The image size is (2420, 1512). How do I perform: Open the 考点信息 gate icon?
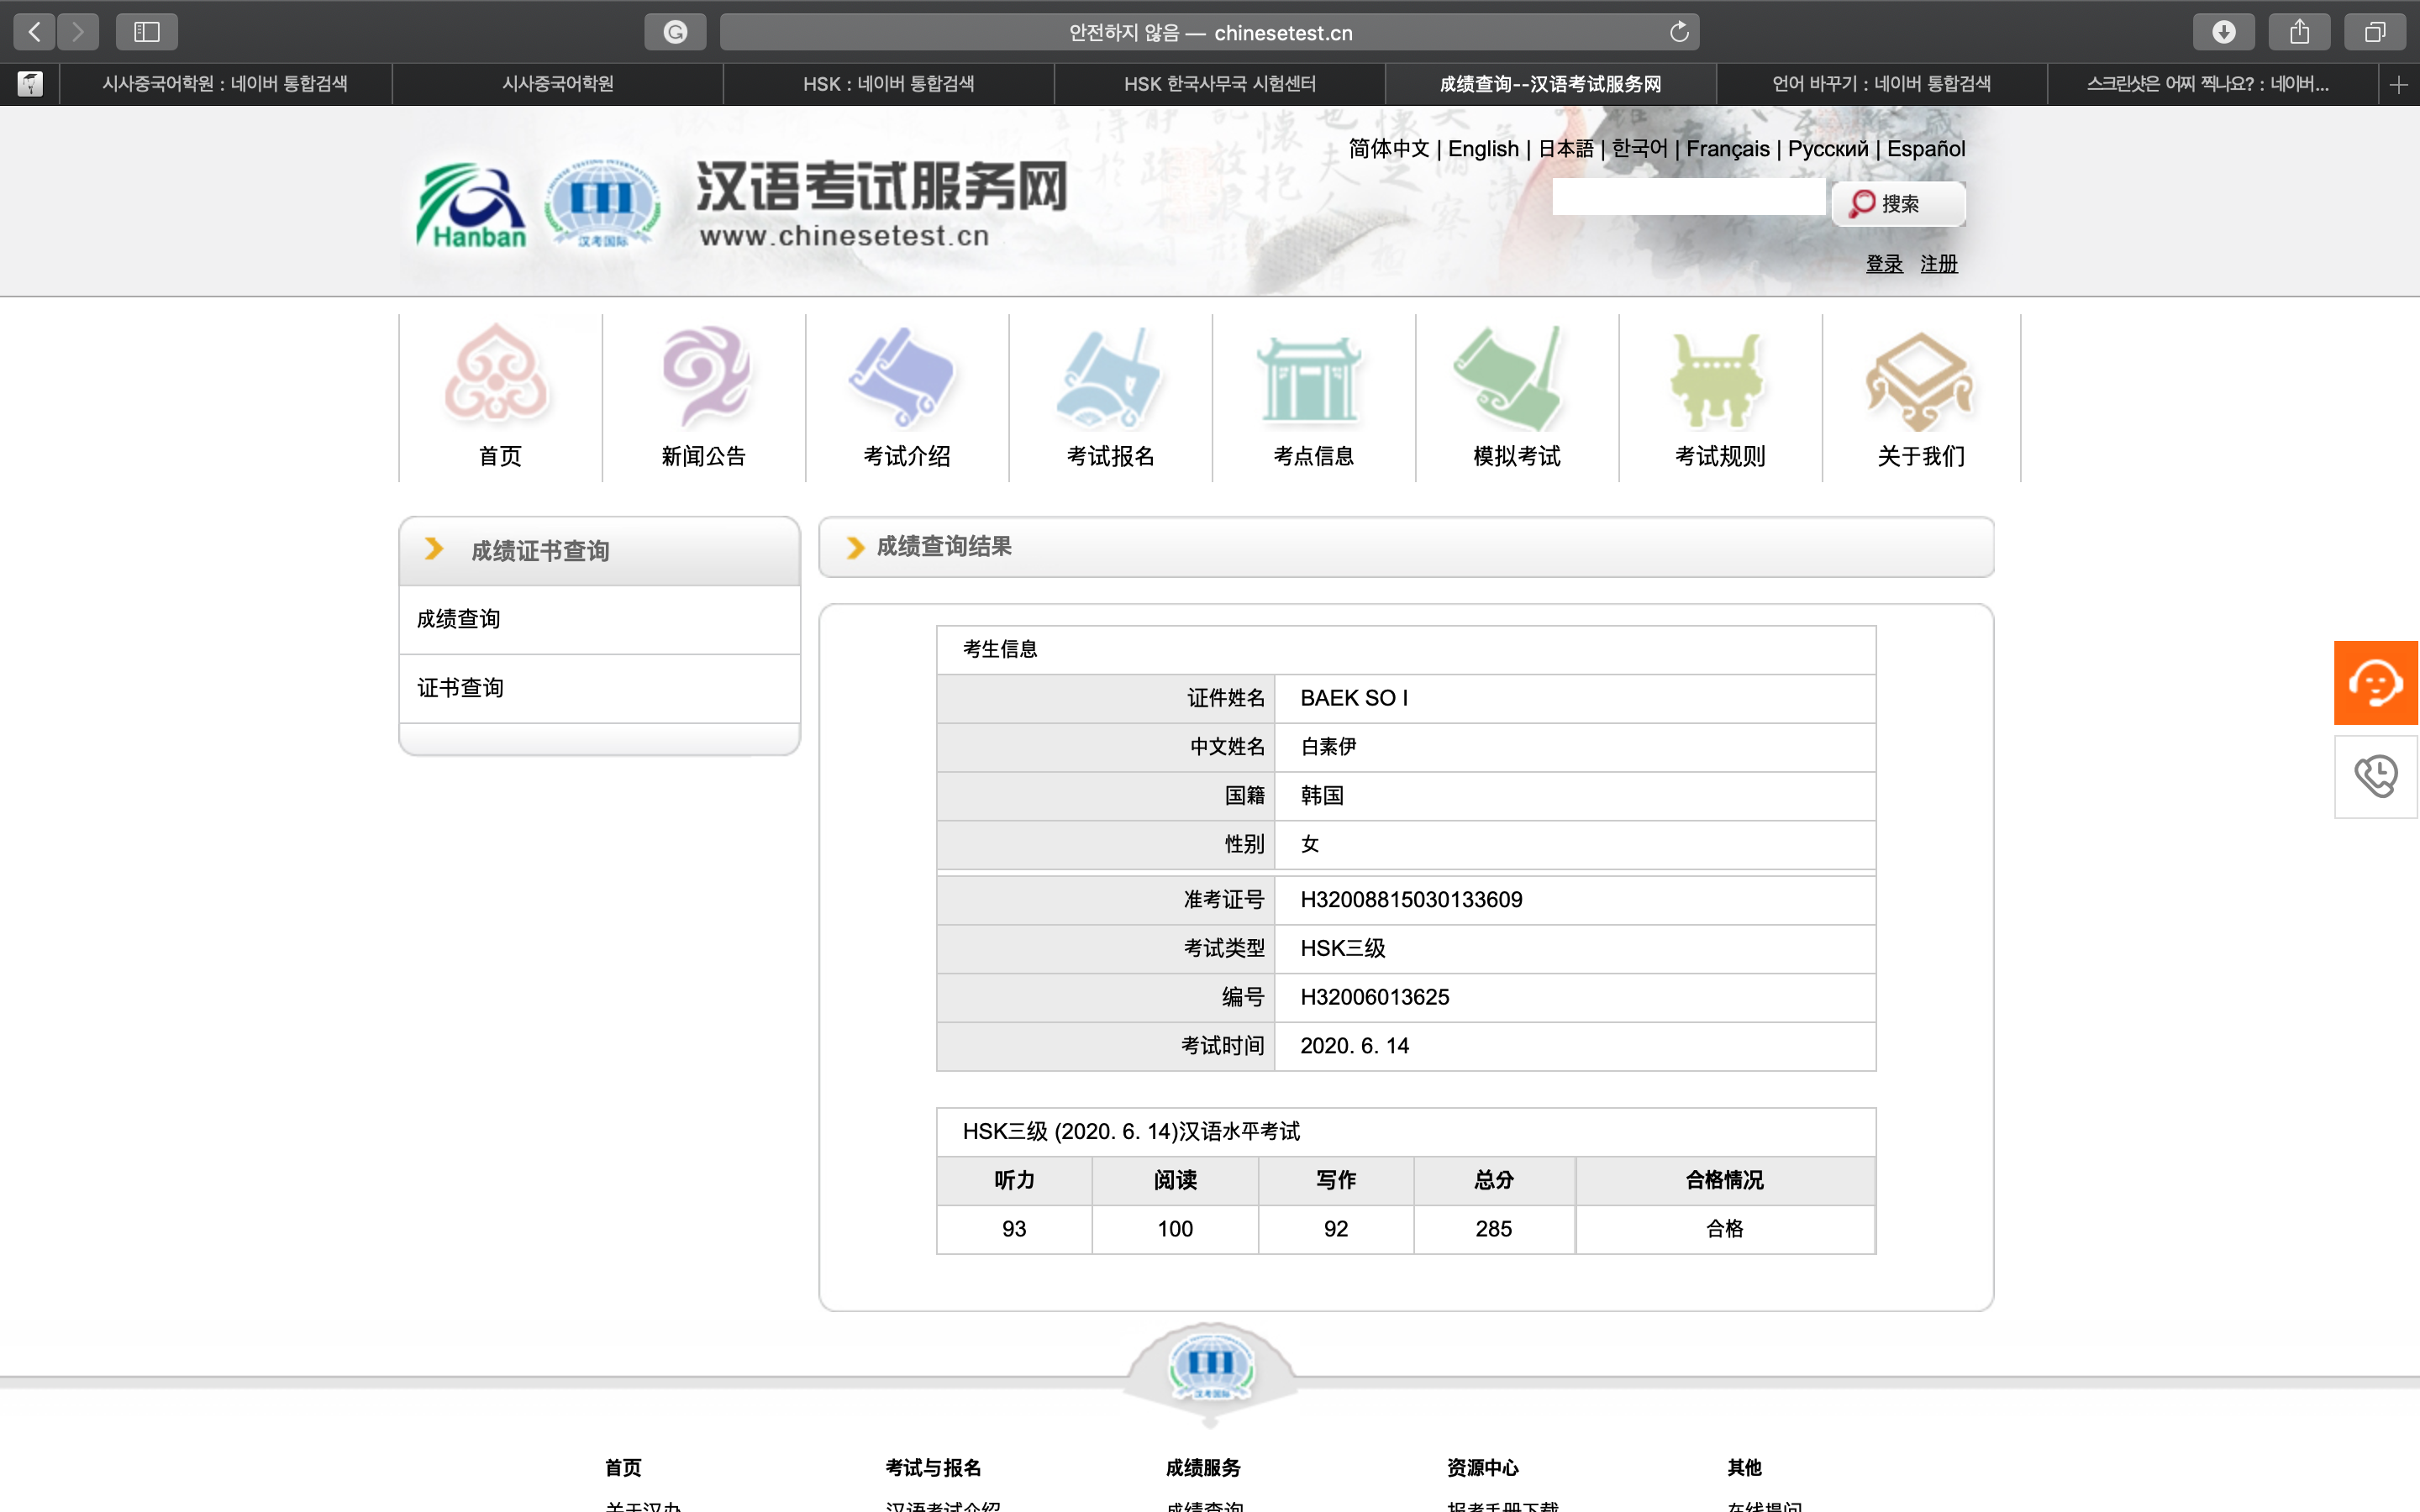click(x=1311, y=379)
